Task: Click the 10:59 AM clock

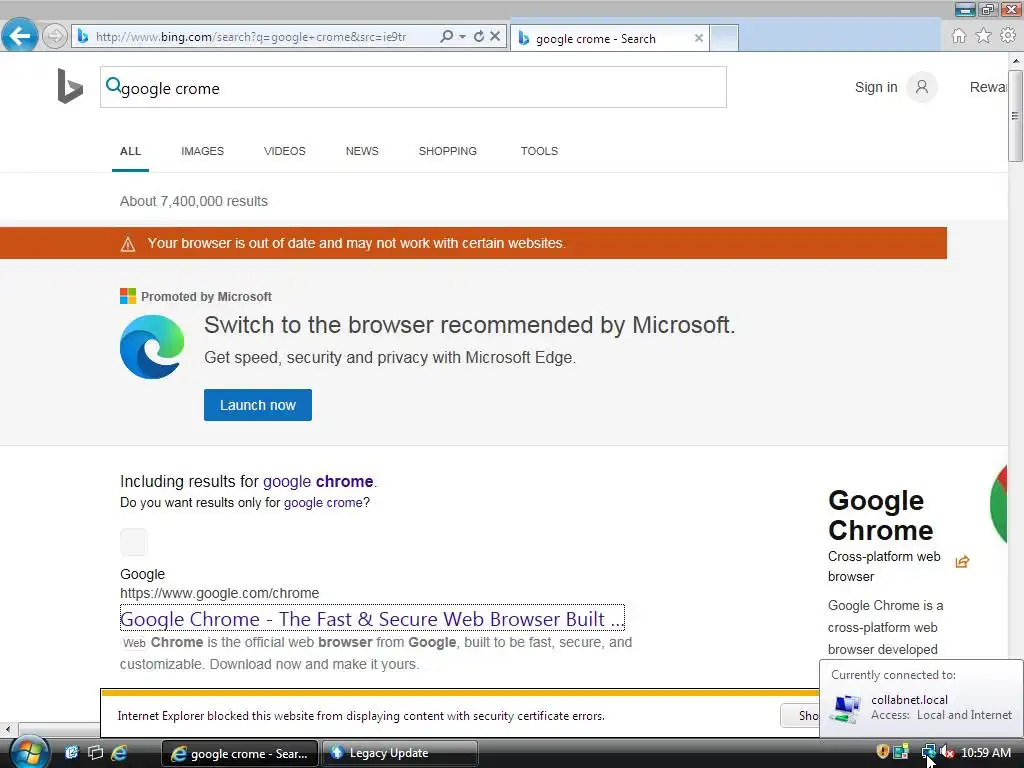Action: [985, 752]
